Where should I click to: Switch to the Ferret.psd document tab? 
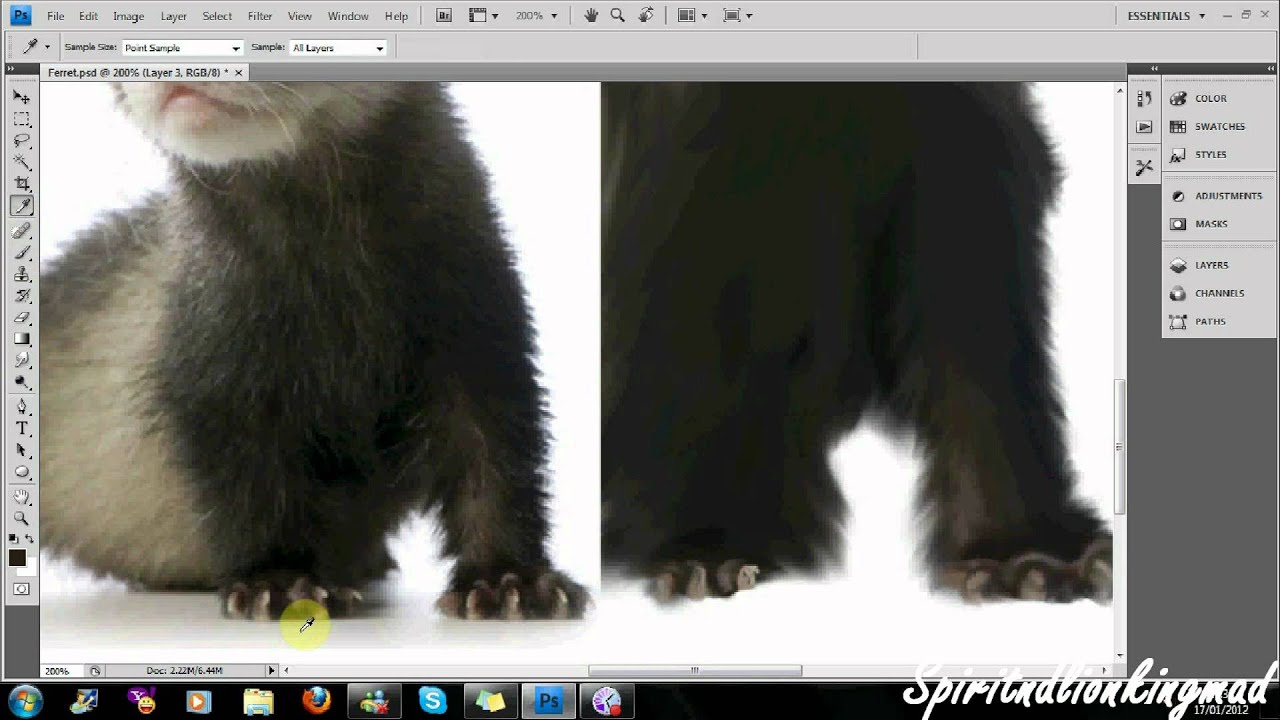[x=138, y=73]
